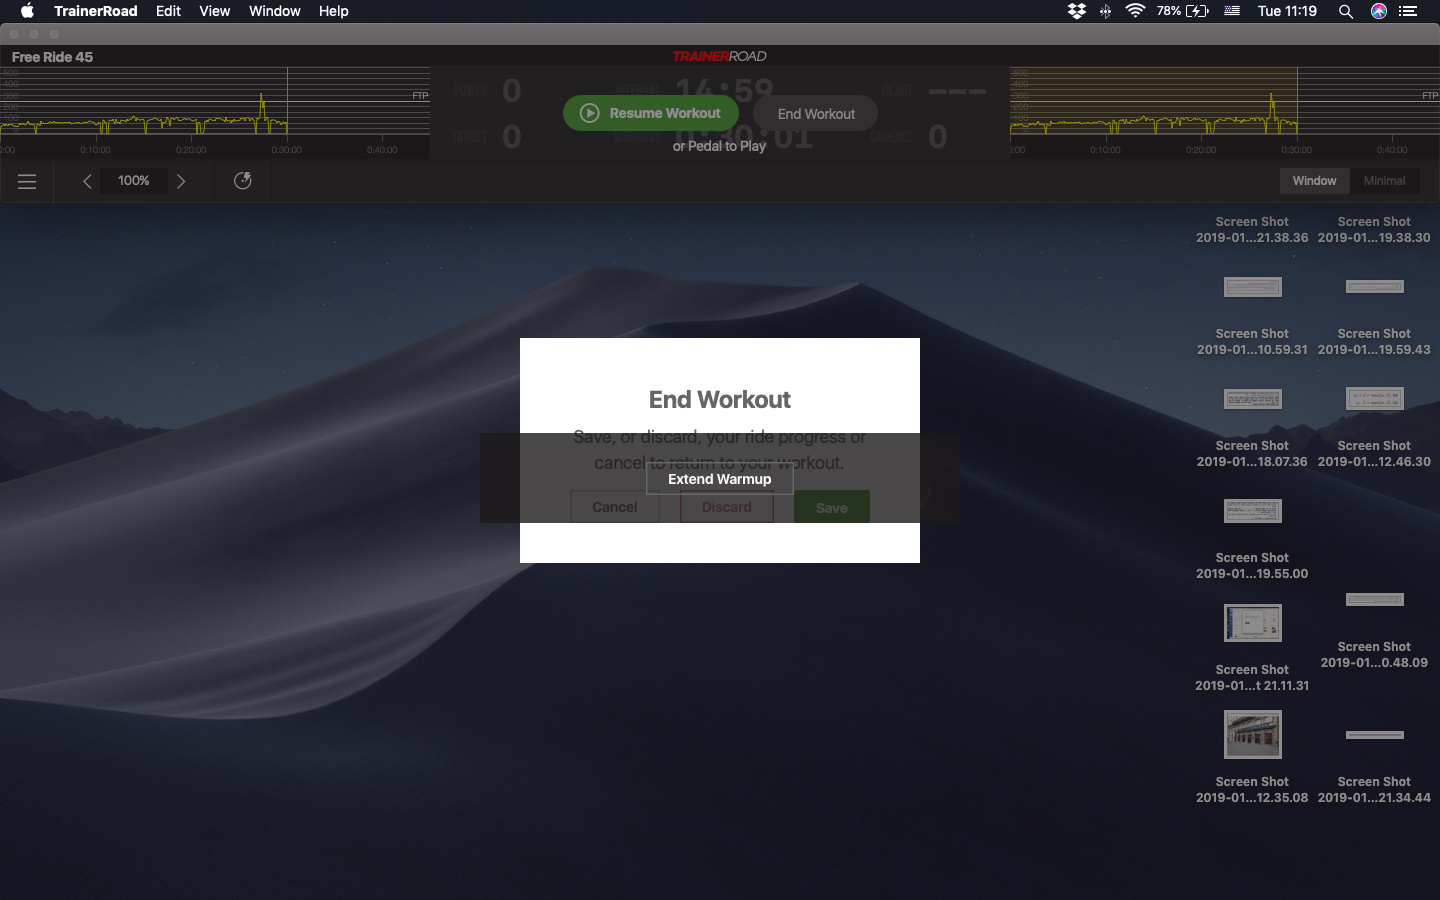Image resolution: width=1440 pixels, height=900 pixels.
Task: Open Siri from menu bar
Action: (1379, 11)
